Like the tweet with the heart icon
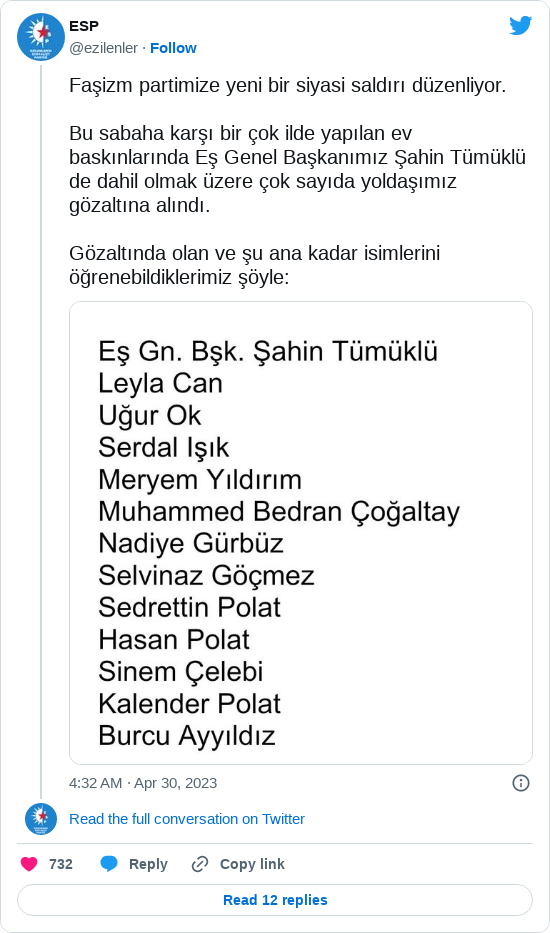The height and width of the screenshot is (933, 550). pos(29,864)
